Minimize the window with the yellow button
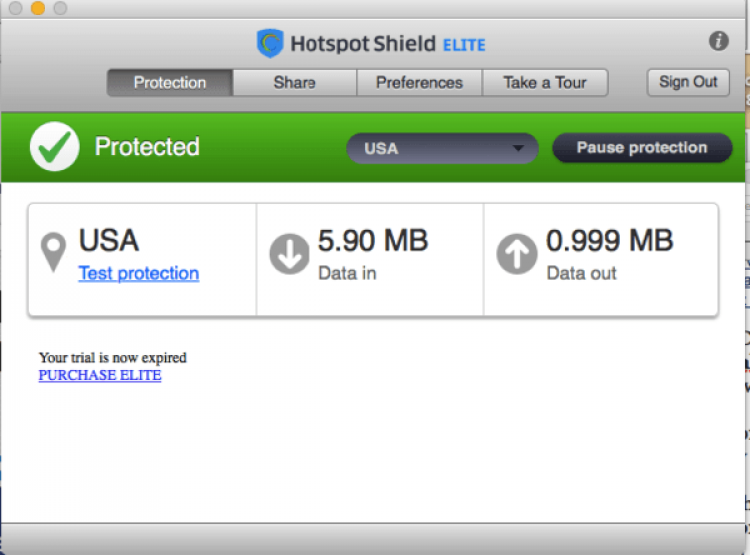Image resolution: width=750 pixels, height=555 pixels. (38, 8)
